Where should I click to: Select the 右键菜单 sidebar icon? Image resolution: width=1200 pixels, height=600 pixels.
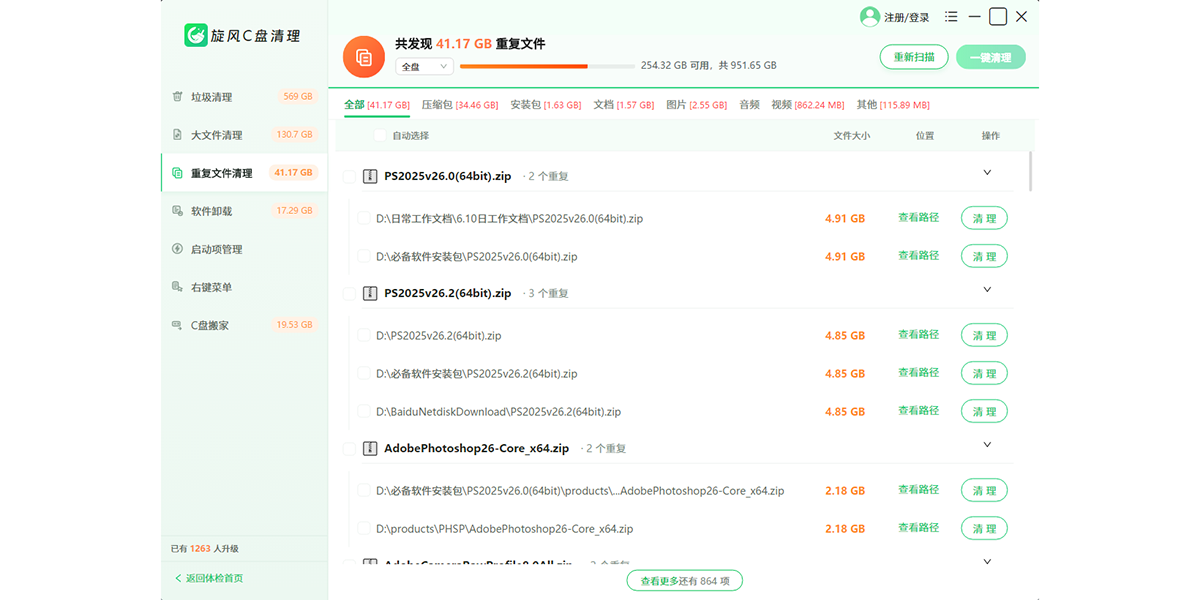(x=177, y=287)
